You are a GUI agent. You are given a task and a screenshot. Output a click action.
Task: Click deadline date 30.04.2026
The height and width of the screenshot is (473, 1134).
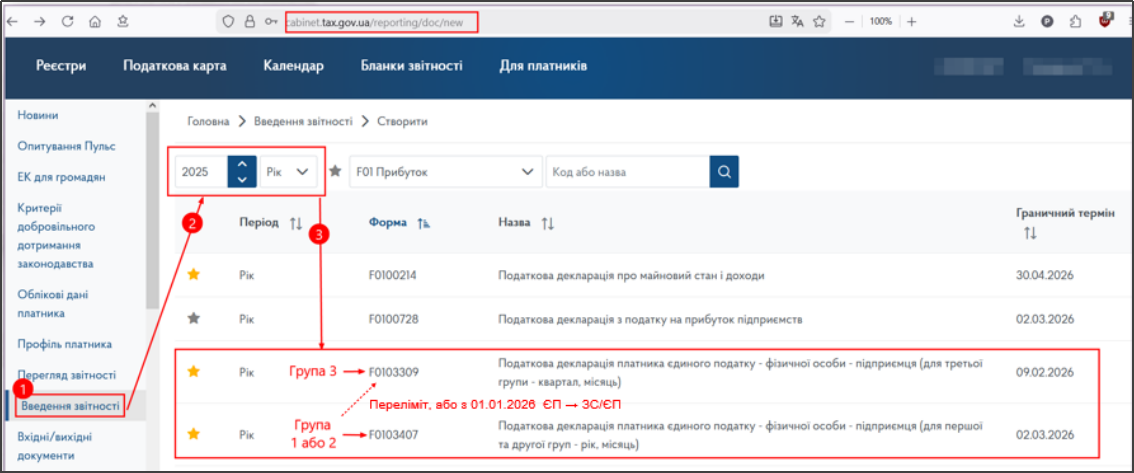pos(1046,276)
